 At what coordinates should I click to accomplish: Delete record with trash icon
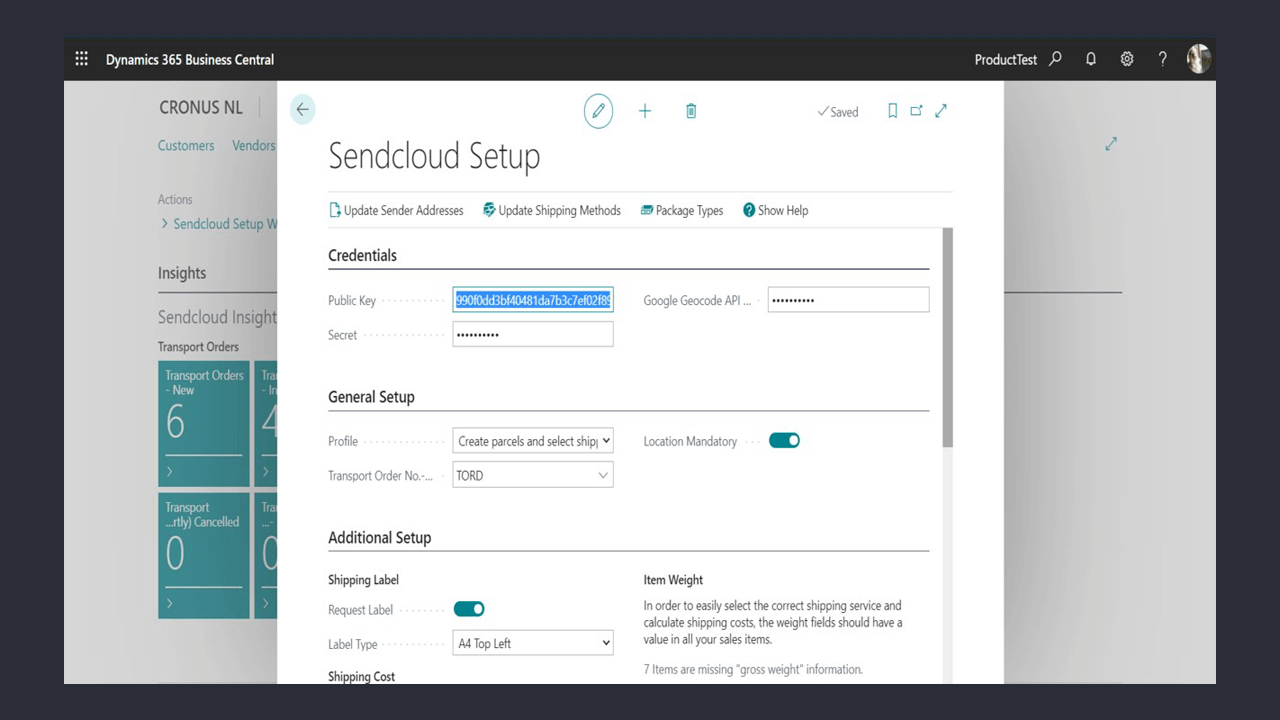[691, 111]
